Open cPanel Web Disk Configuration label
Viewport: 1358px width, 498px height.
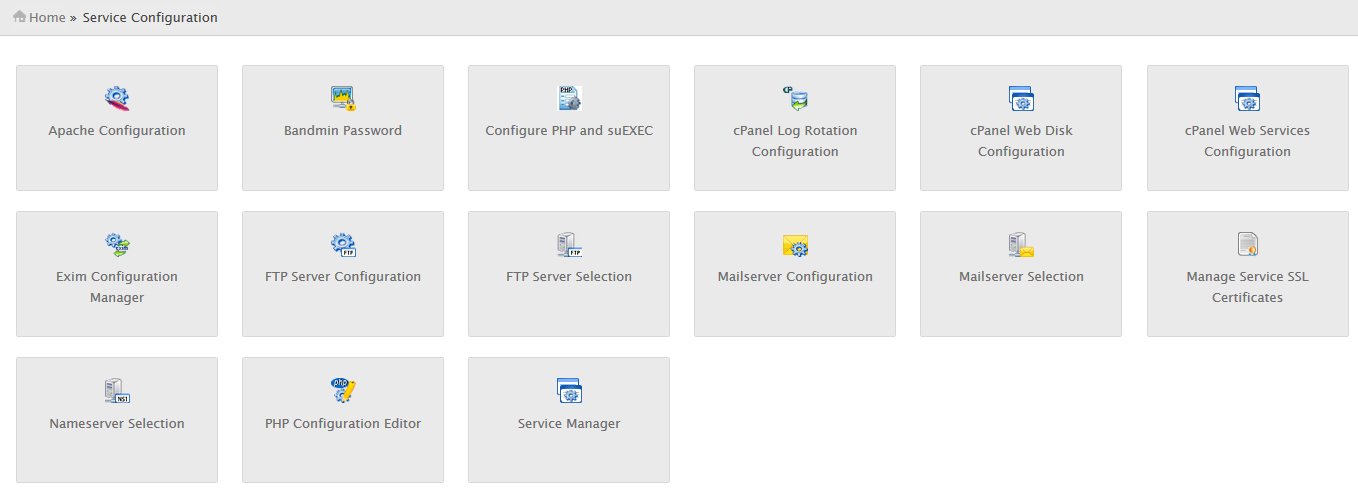(1021, 141)
